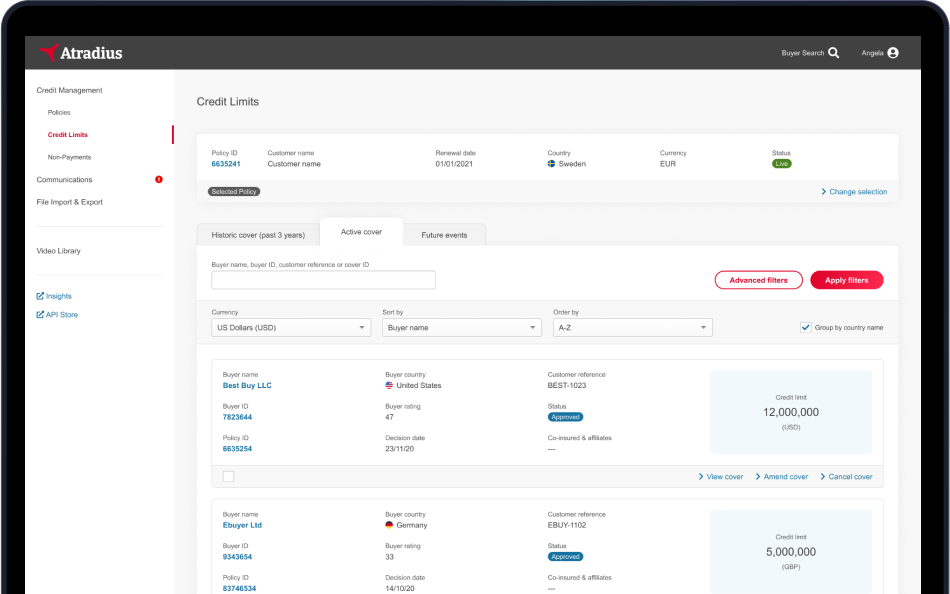This screenshot has height=594, width=950.
Task: Go to Policies in sidebar
Action: click(x=59, y=113)
